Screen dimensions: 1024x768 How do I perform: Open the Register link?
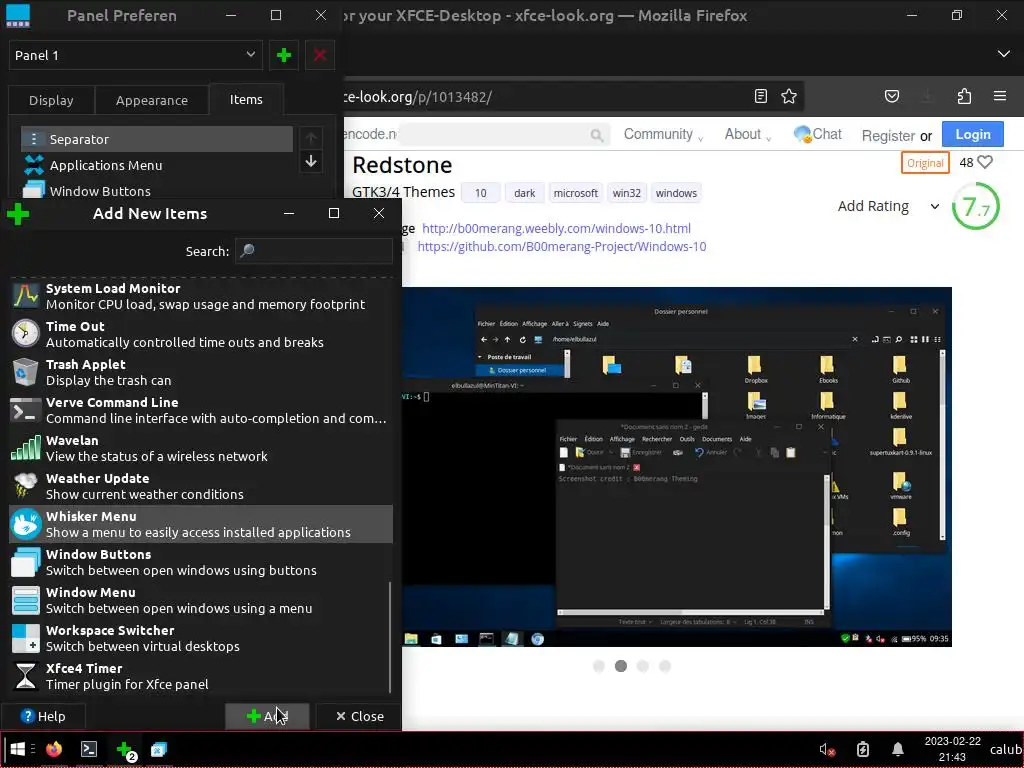click(888, 136)
